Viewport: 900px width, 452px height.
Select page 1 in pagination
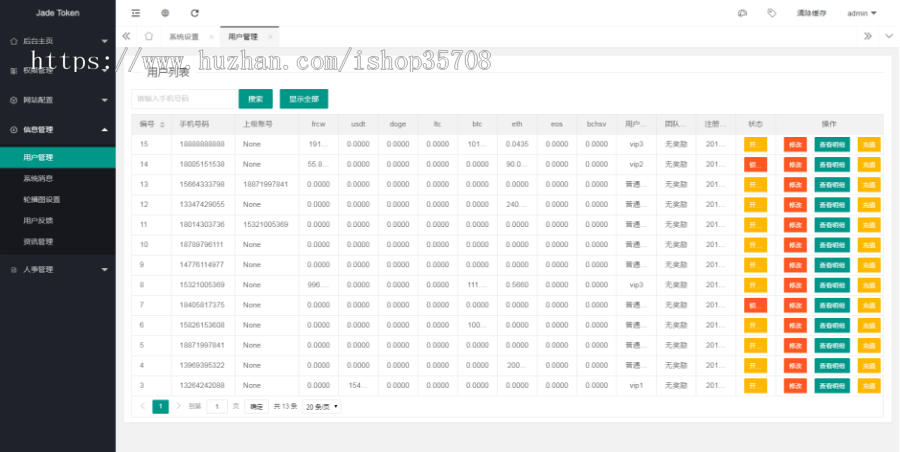tap(161, 407)
